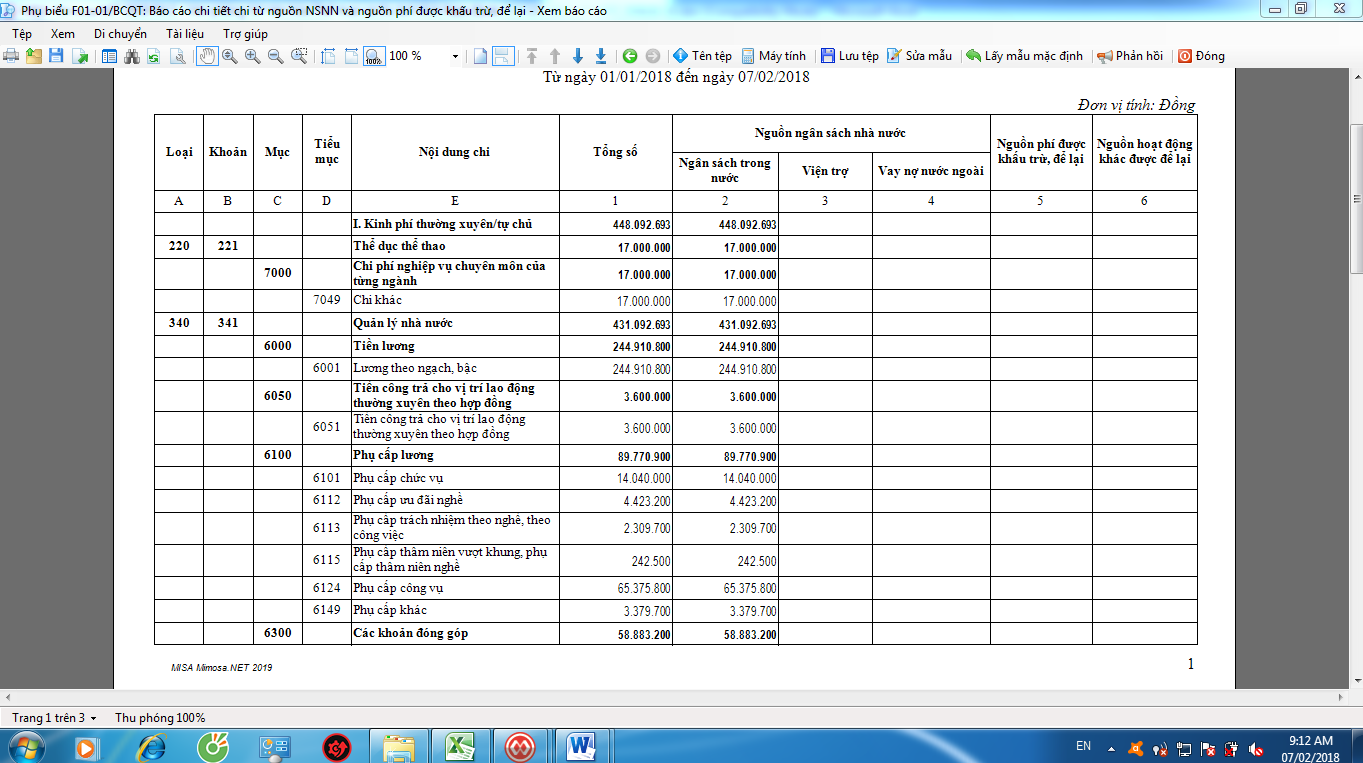Click the Zoom out minus magnifier
This screenshot has width=1363, height=763.
[275, 56]
